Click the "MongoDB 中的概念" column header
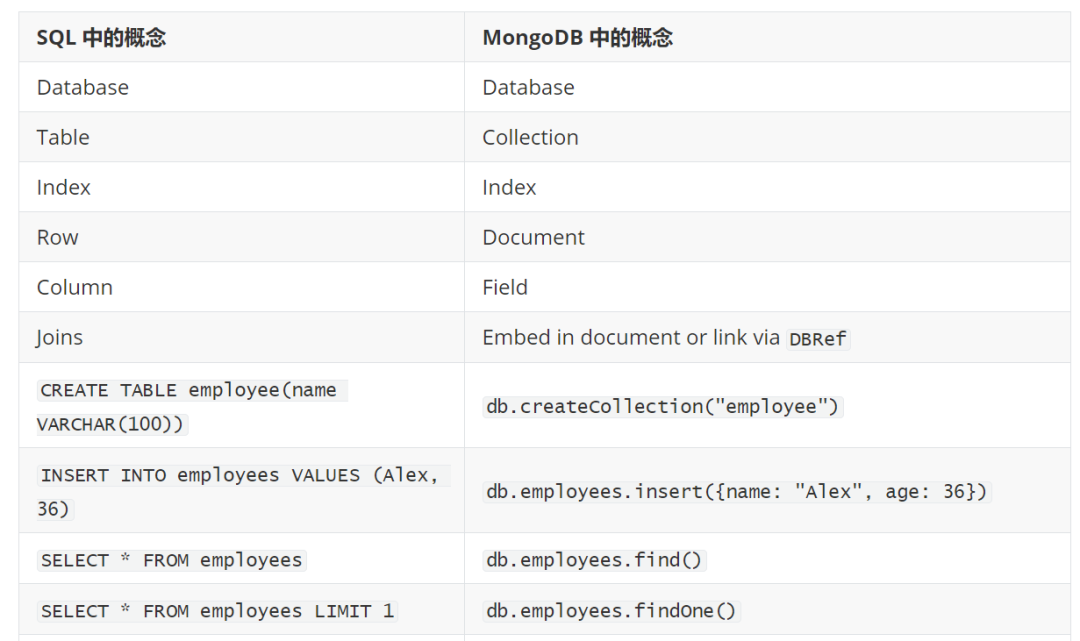Image resolution: width=1080 pixels, height=641 pixels. (577, 38)
